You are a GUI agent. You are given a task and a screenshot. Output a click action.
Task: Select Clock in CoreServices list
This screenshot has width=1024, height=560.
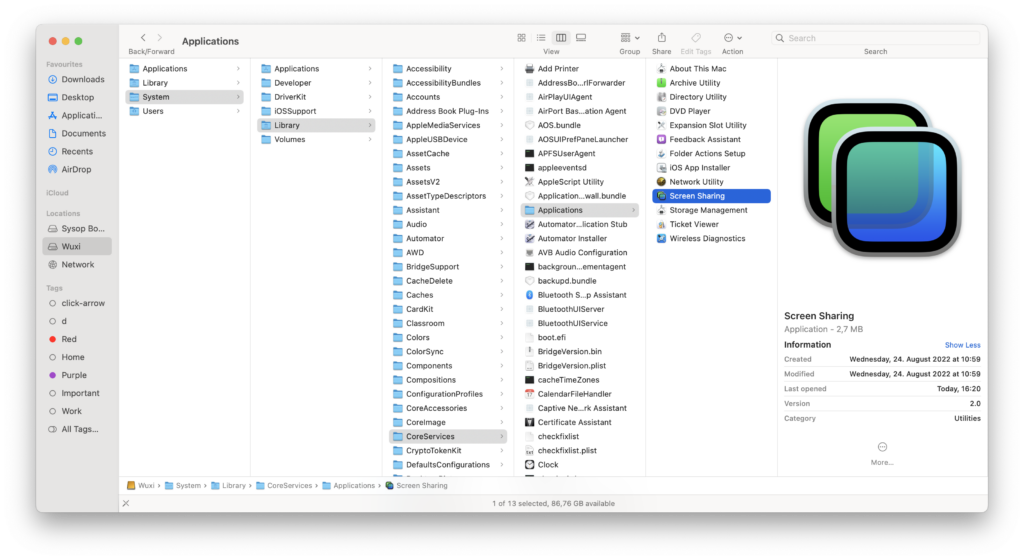(579, 465)
